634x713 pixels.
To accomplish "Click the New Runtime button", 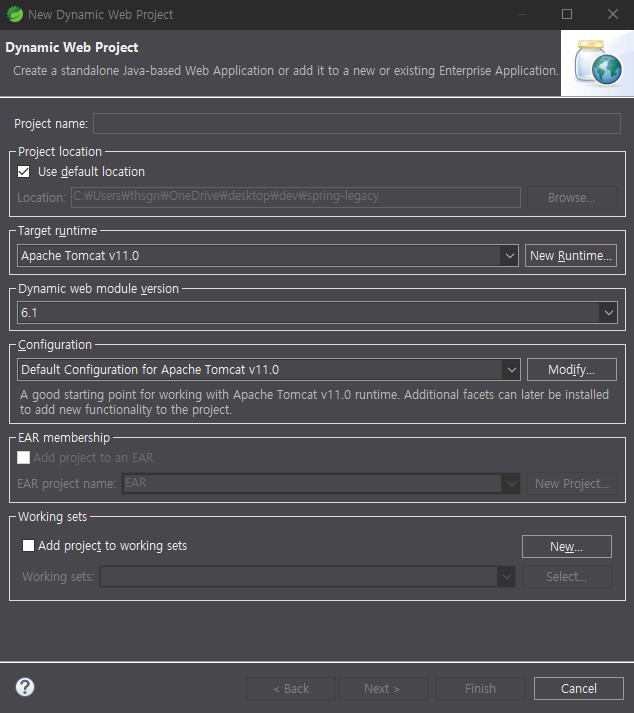I will [x=570, y=256].
